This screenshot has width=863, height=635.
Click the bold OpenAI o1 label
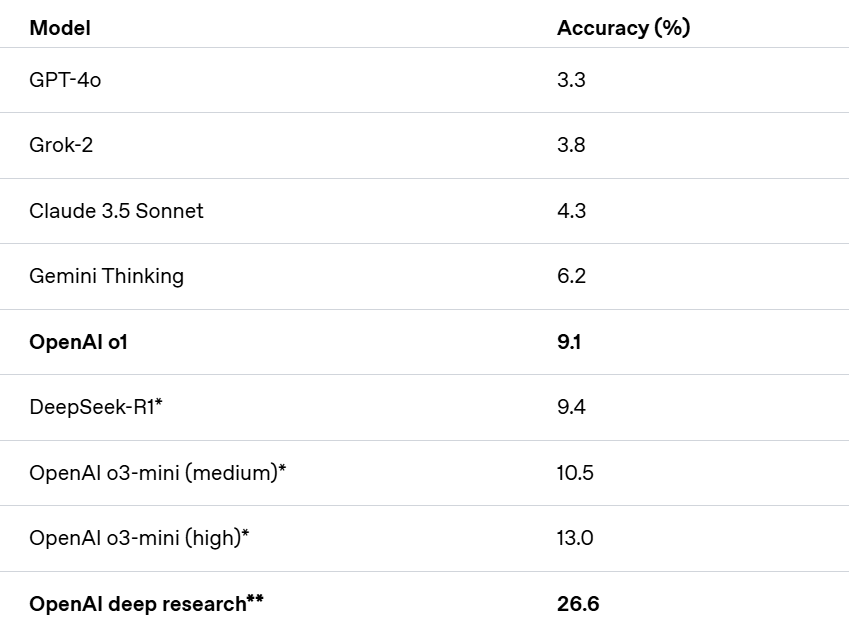[x=78, y=342]
